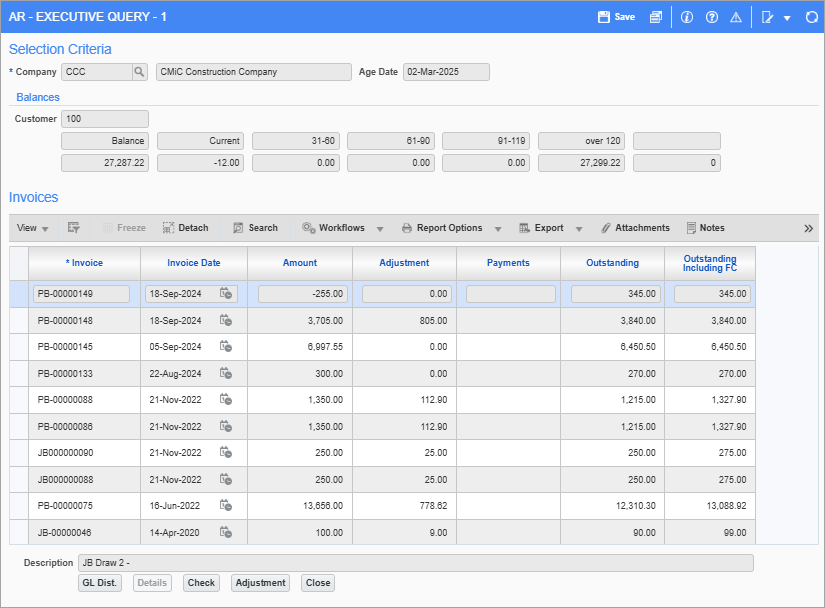Click the Check button
Viewport: 825px width, 608px height.
tap(201, 583)
